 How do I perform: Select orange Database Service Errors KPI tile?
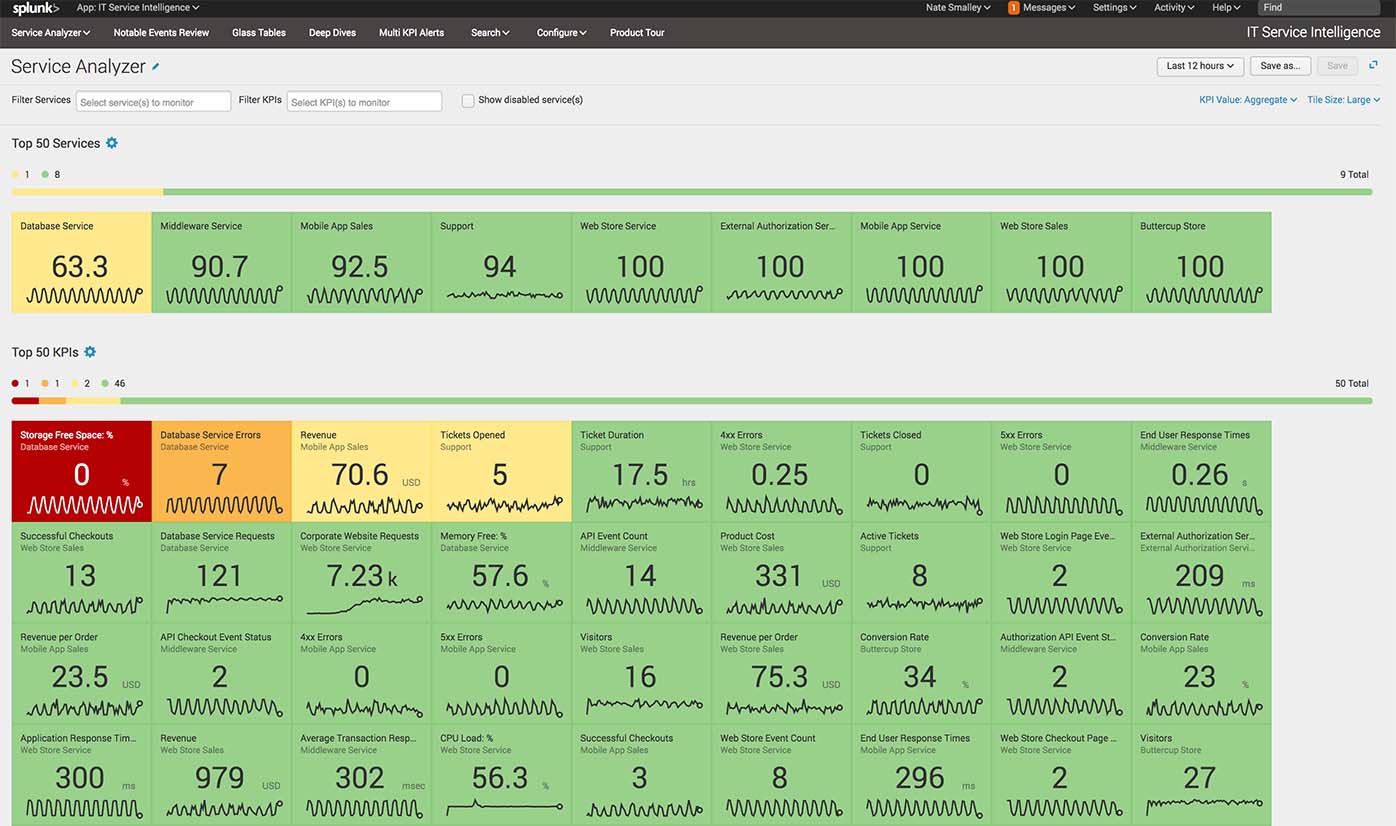221,471
